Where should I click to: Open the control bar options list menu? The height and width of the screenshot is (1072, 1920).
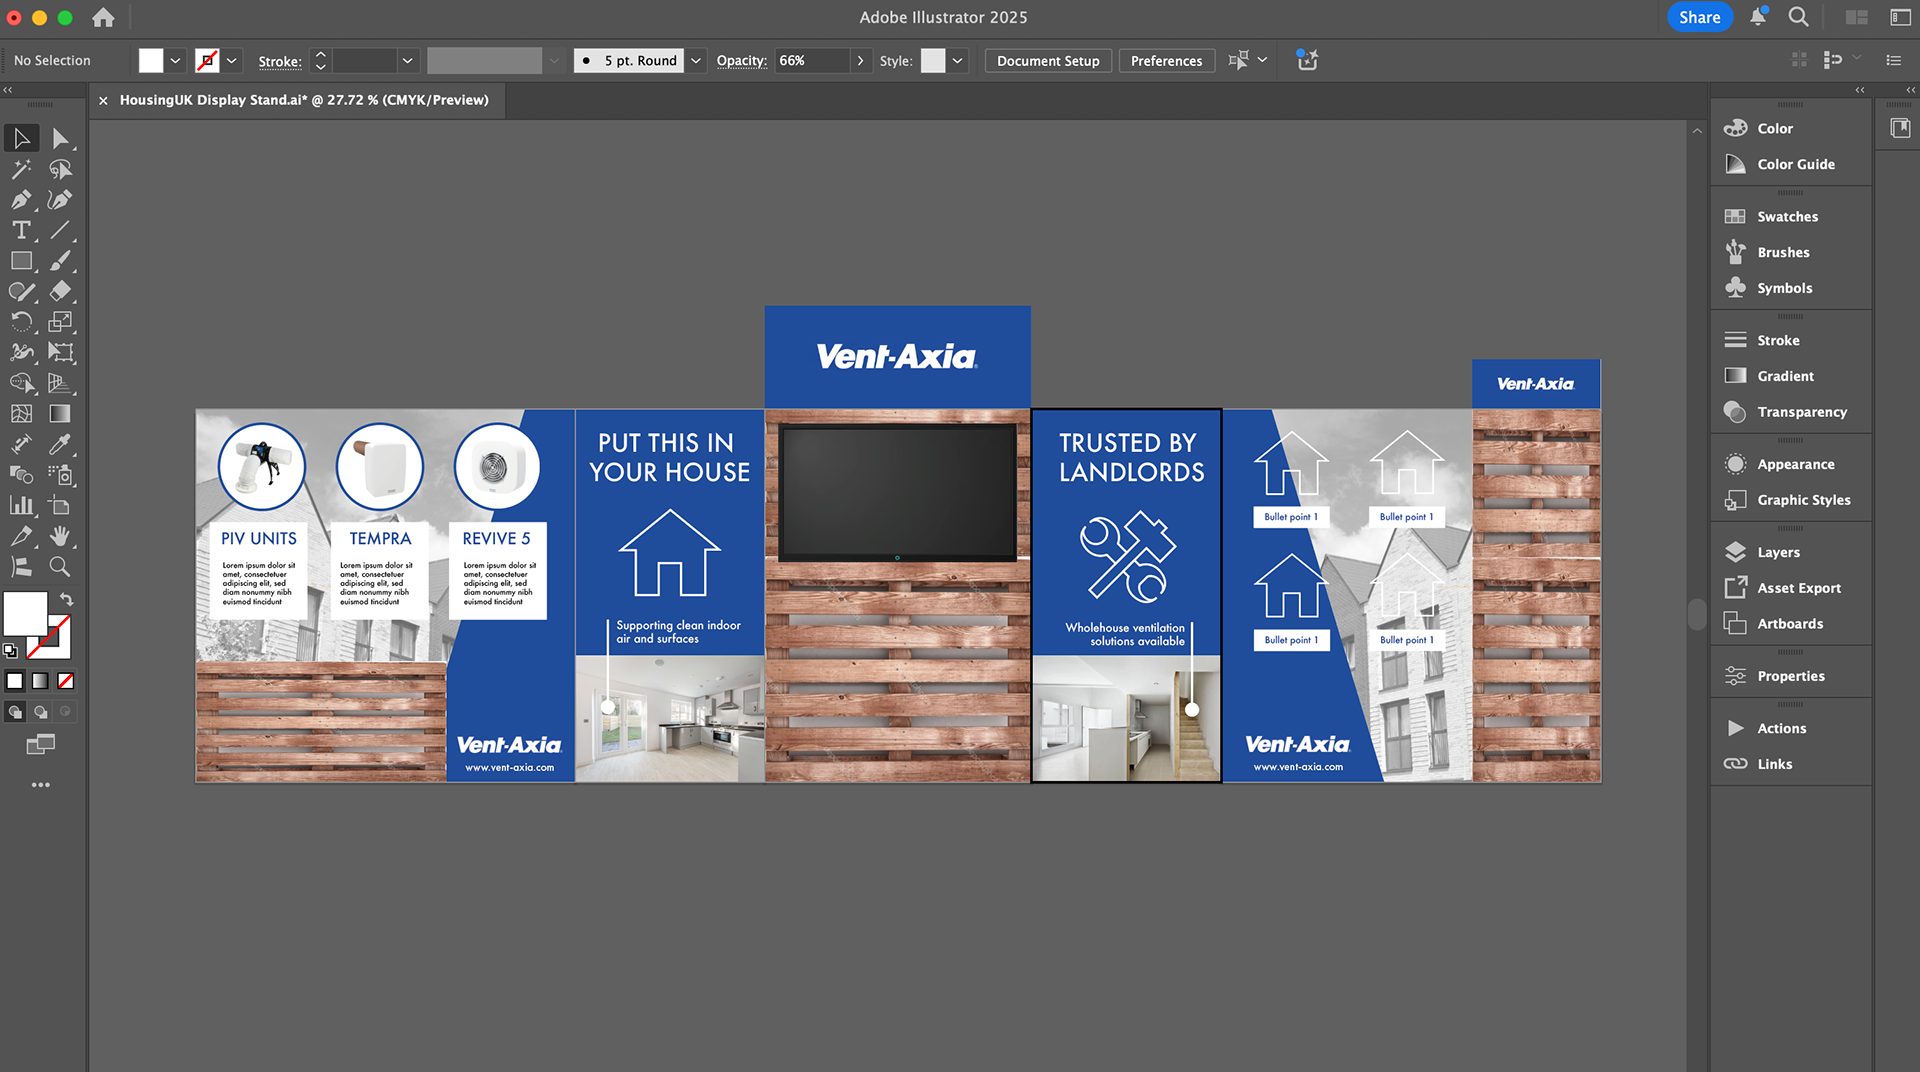tap(1893, 60)
